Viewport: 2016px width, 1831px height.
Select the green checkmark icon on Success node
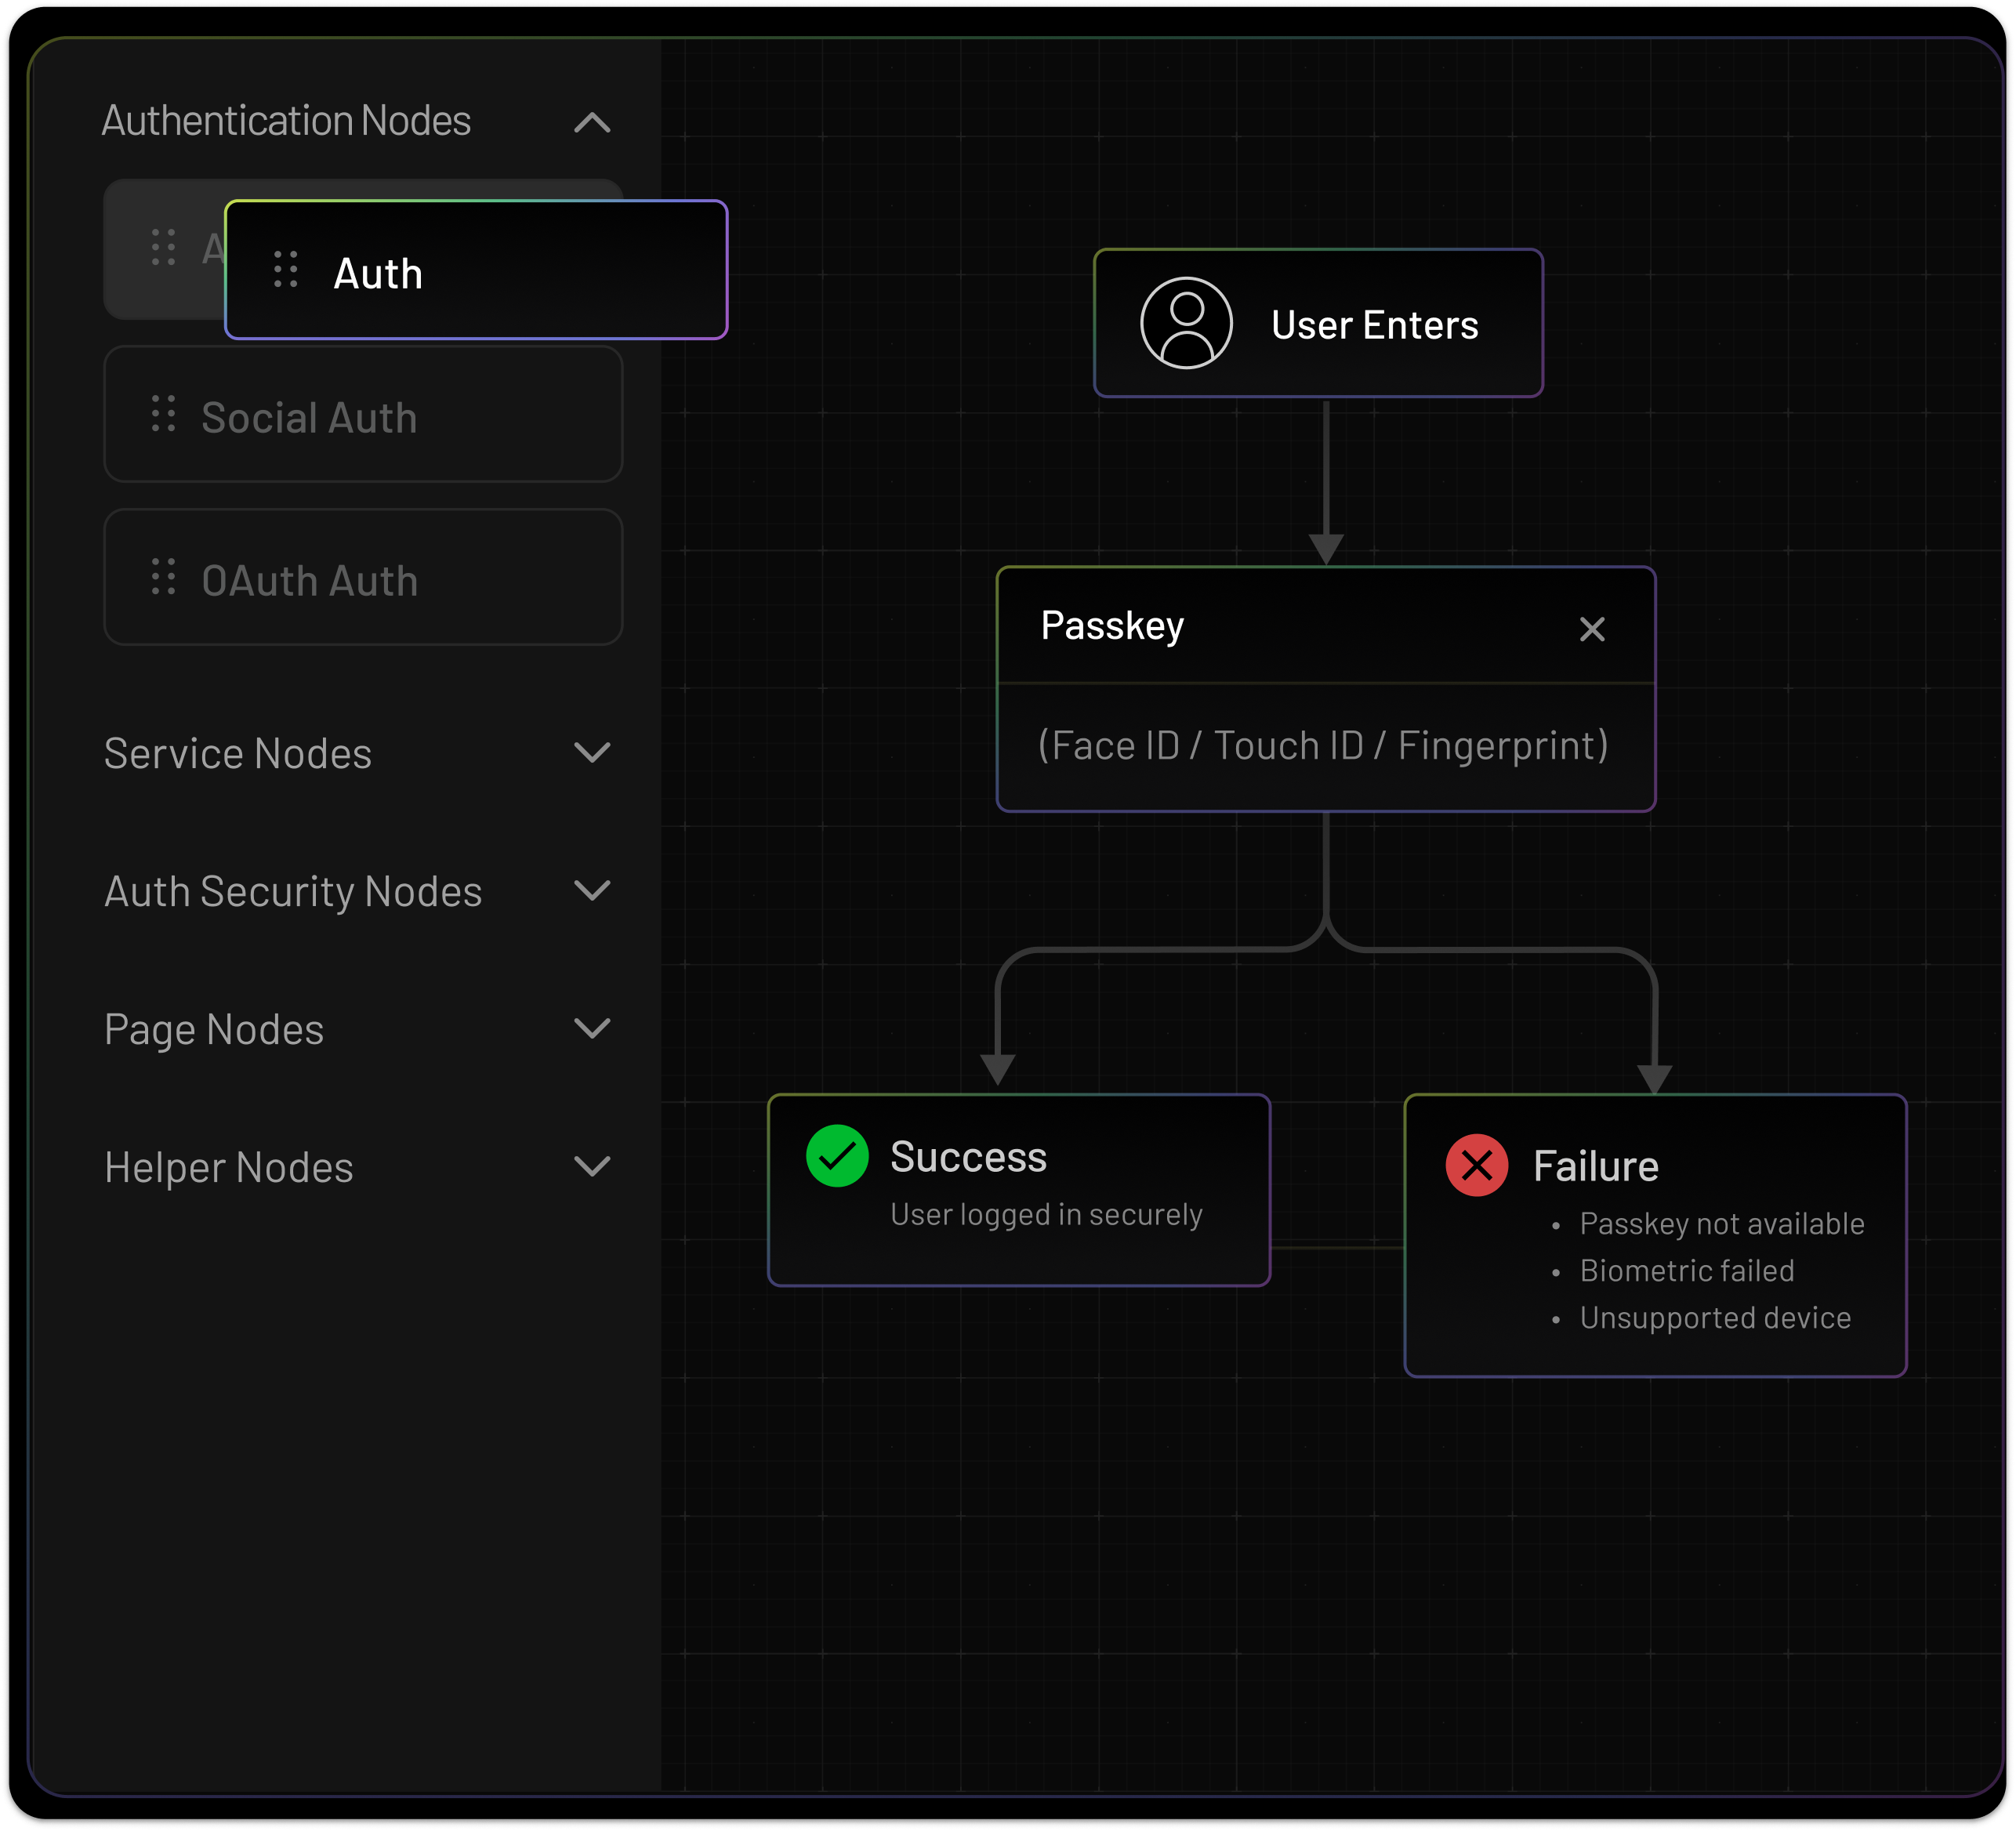pyautogui.click(x=838, y=1156)
